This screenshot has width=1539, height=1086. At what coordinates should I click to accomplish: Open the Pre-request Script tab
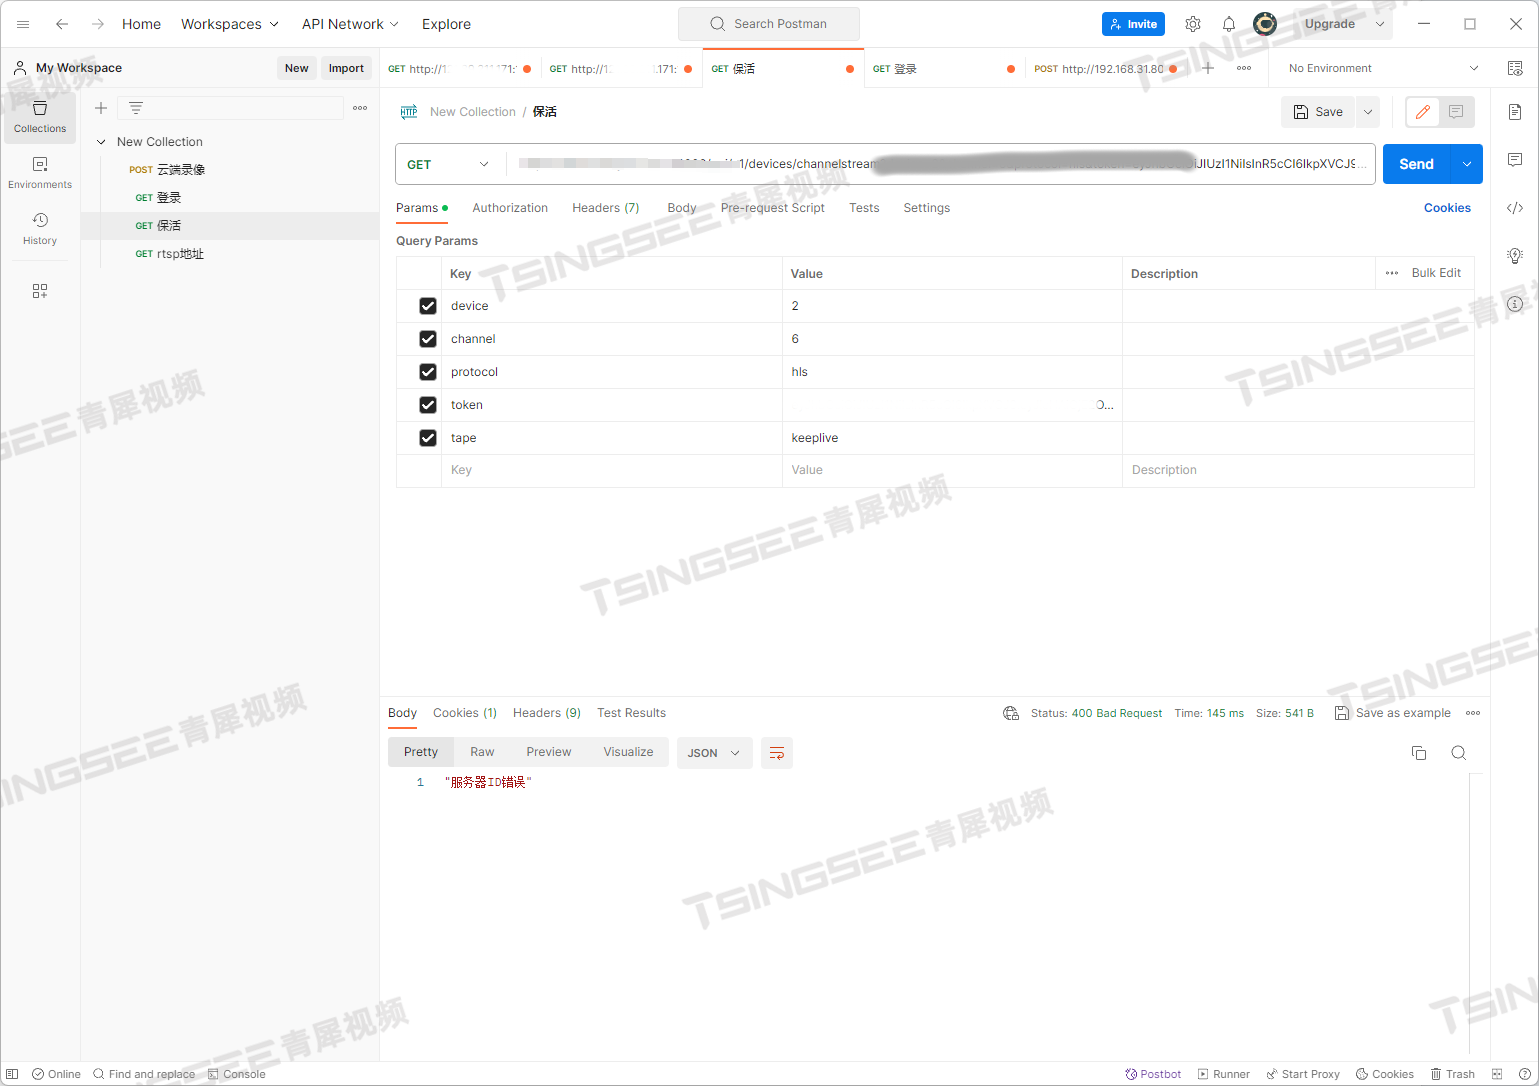click(x=773, y=208)
